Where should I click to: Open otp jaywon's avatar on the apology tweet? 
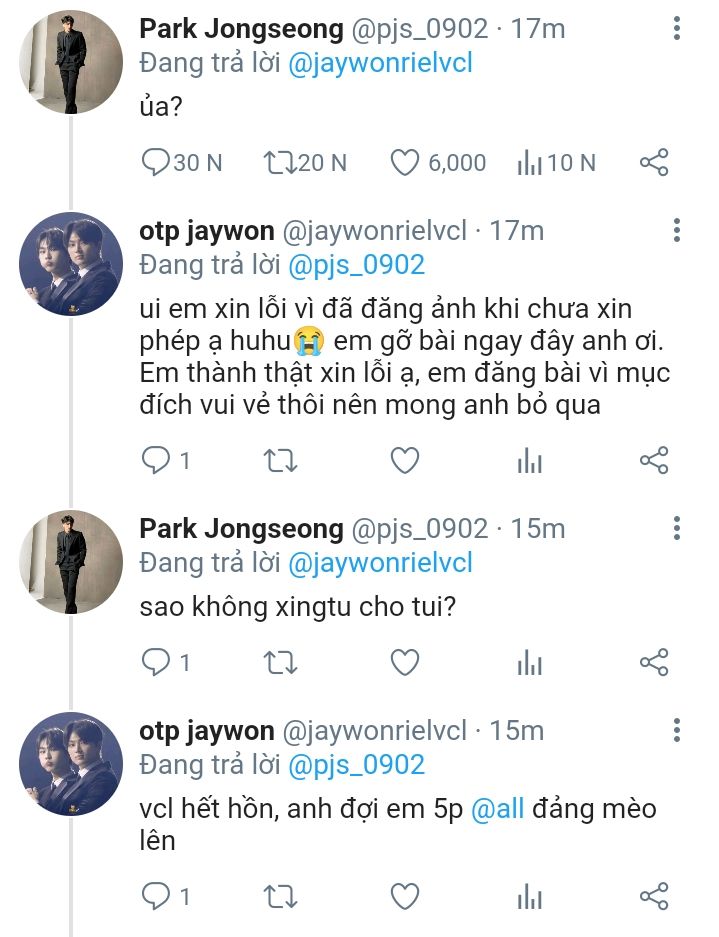coord(70,263)
